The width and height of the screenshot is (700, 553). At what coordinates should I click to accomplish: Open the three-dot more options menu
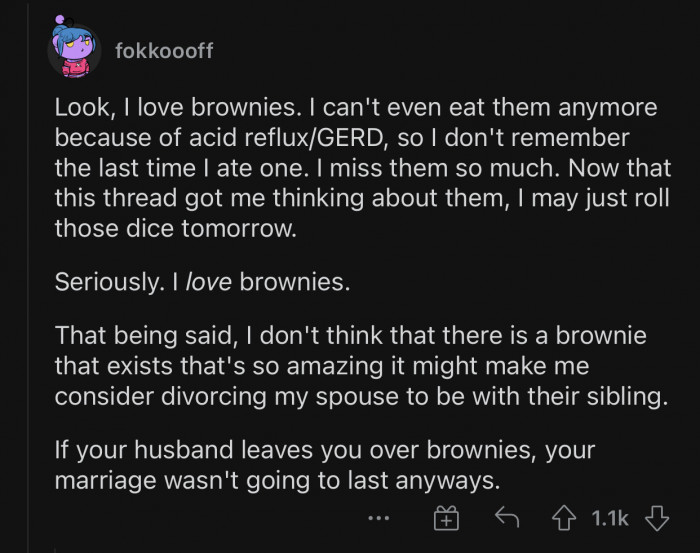[377, 518]
